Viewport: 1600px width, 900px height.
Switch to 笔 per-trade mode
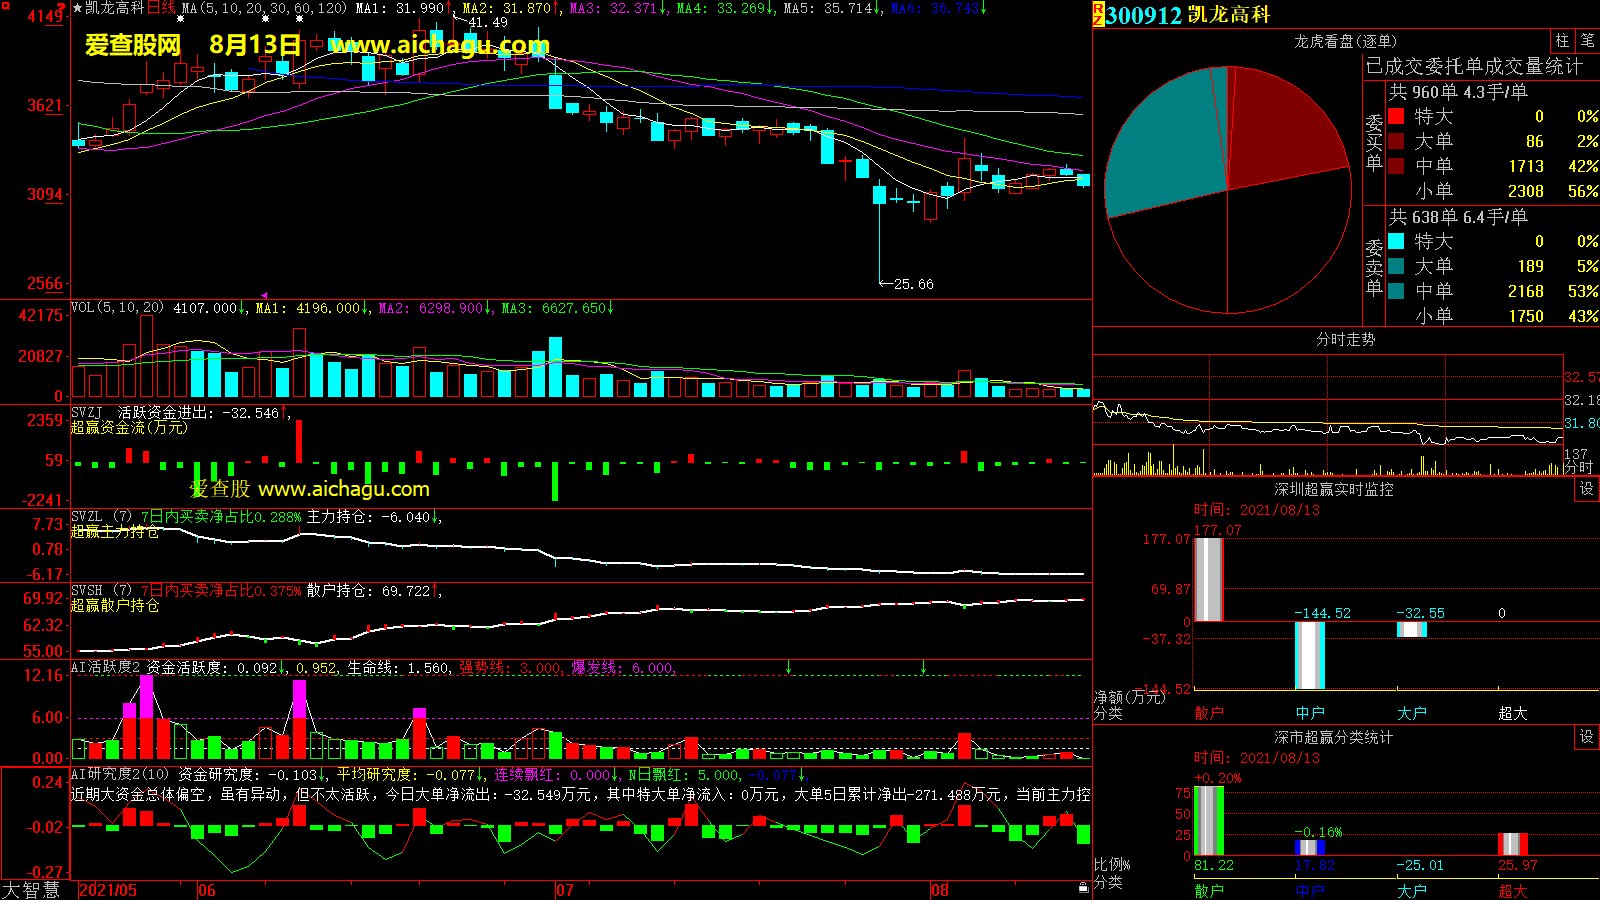pyautogui.click(x=1587, y=40)
